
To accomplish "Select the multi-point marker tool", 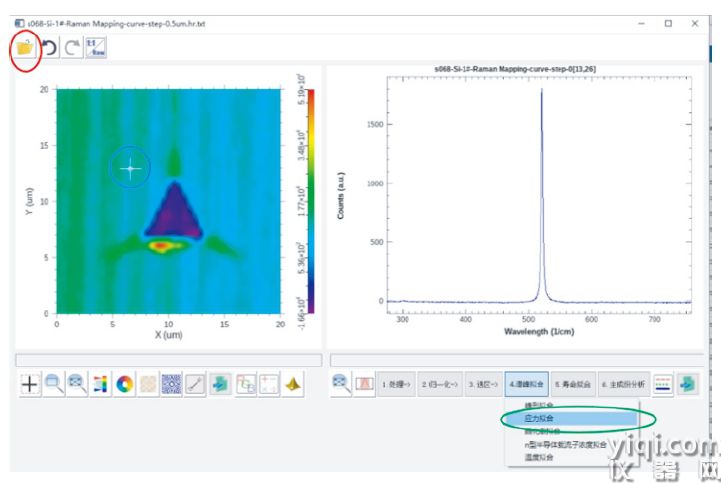I will click(x=269, y=384).
